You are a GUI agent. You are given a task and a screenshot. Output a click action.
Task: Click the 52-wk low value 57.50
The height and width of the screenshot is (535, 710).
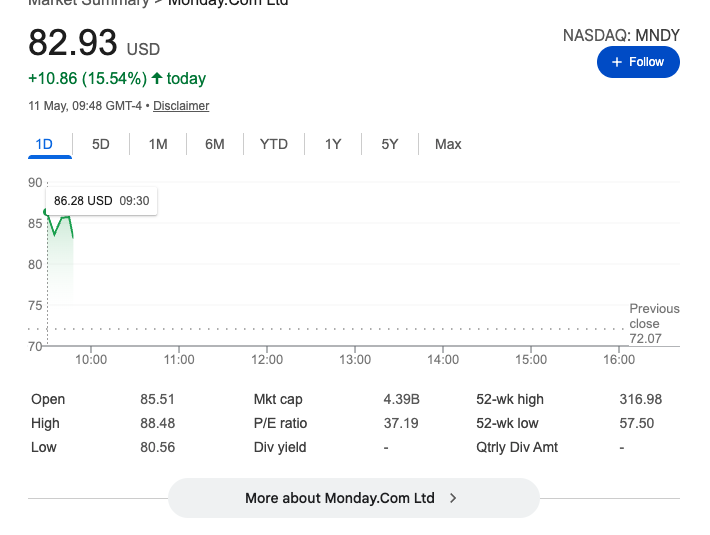637,423
